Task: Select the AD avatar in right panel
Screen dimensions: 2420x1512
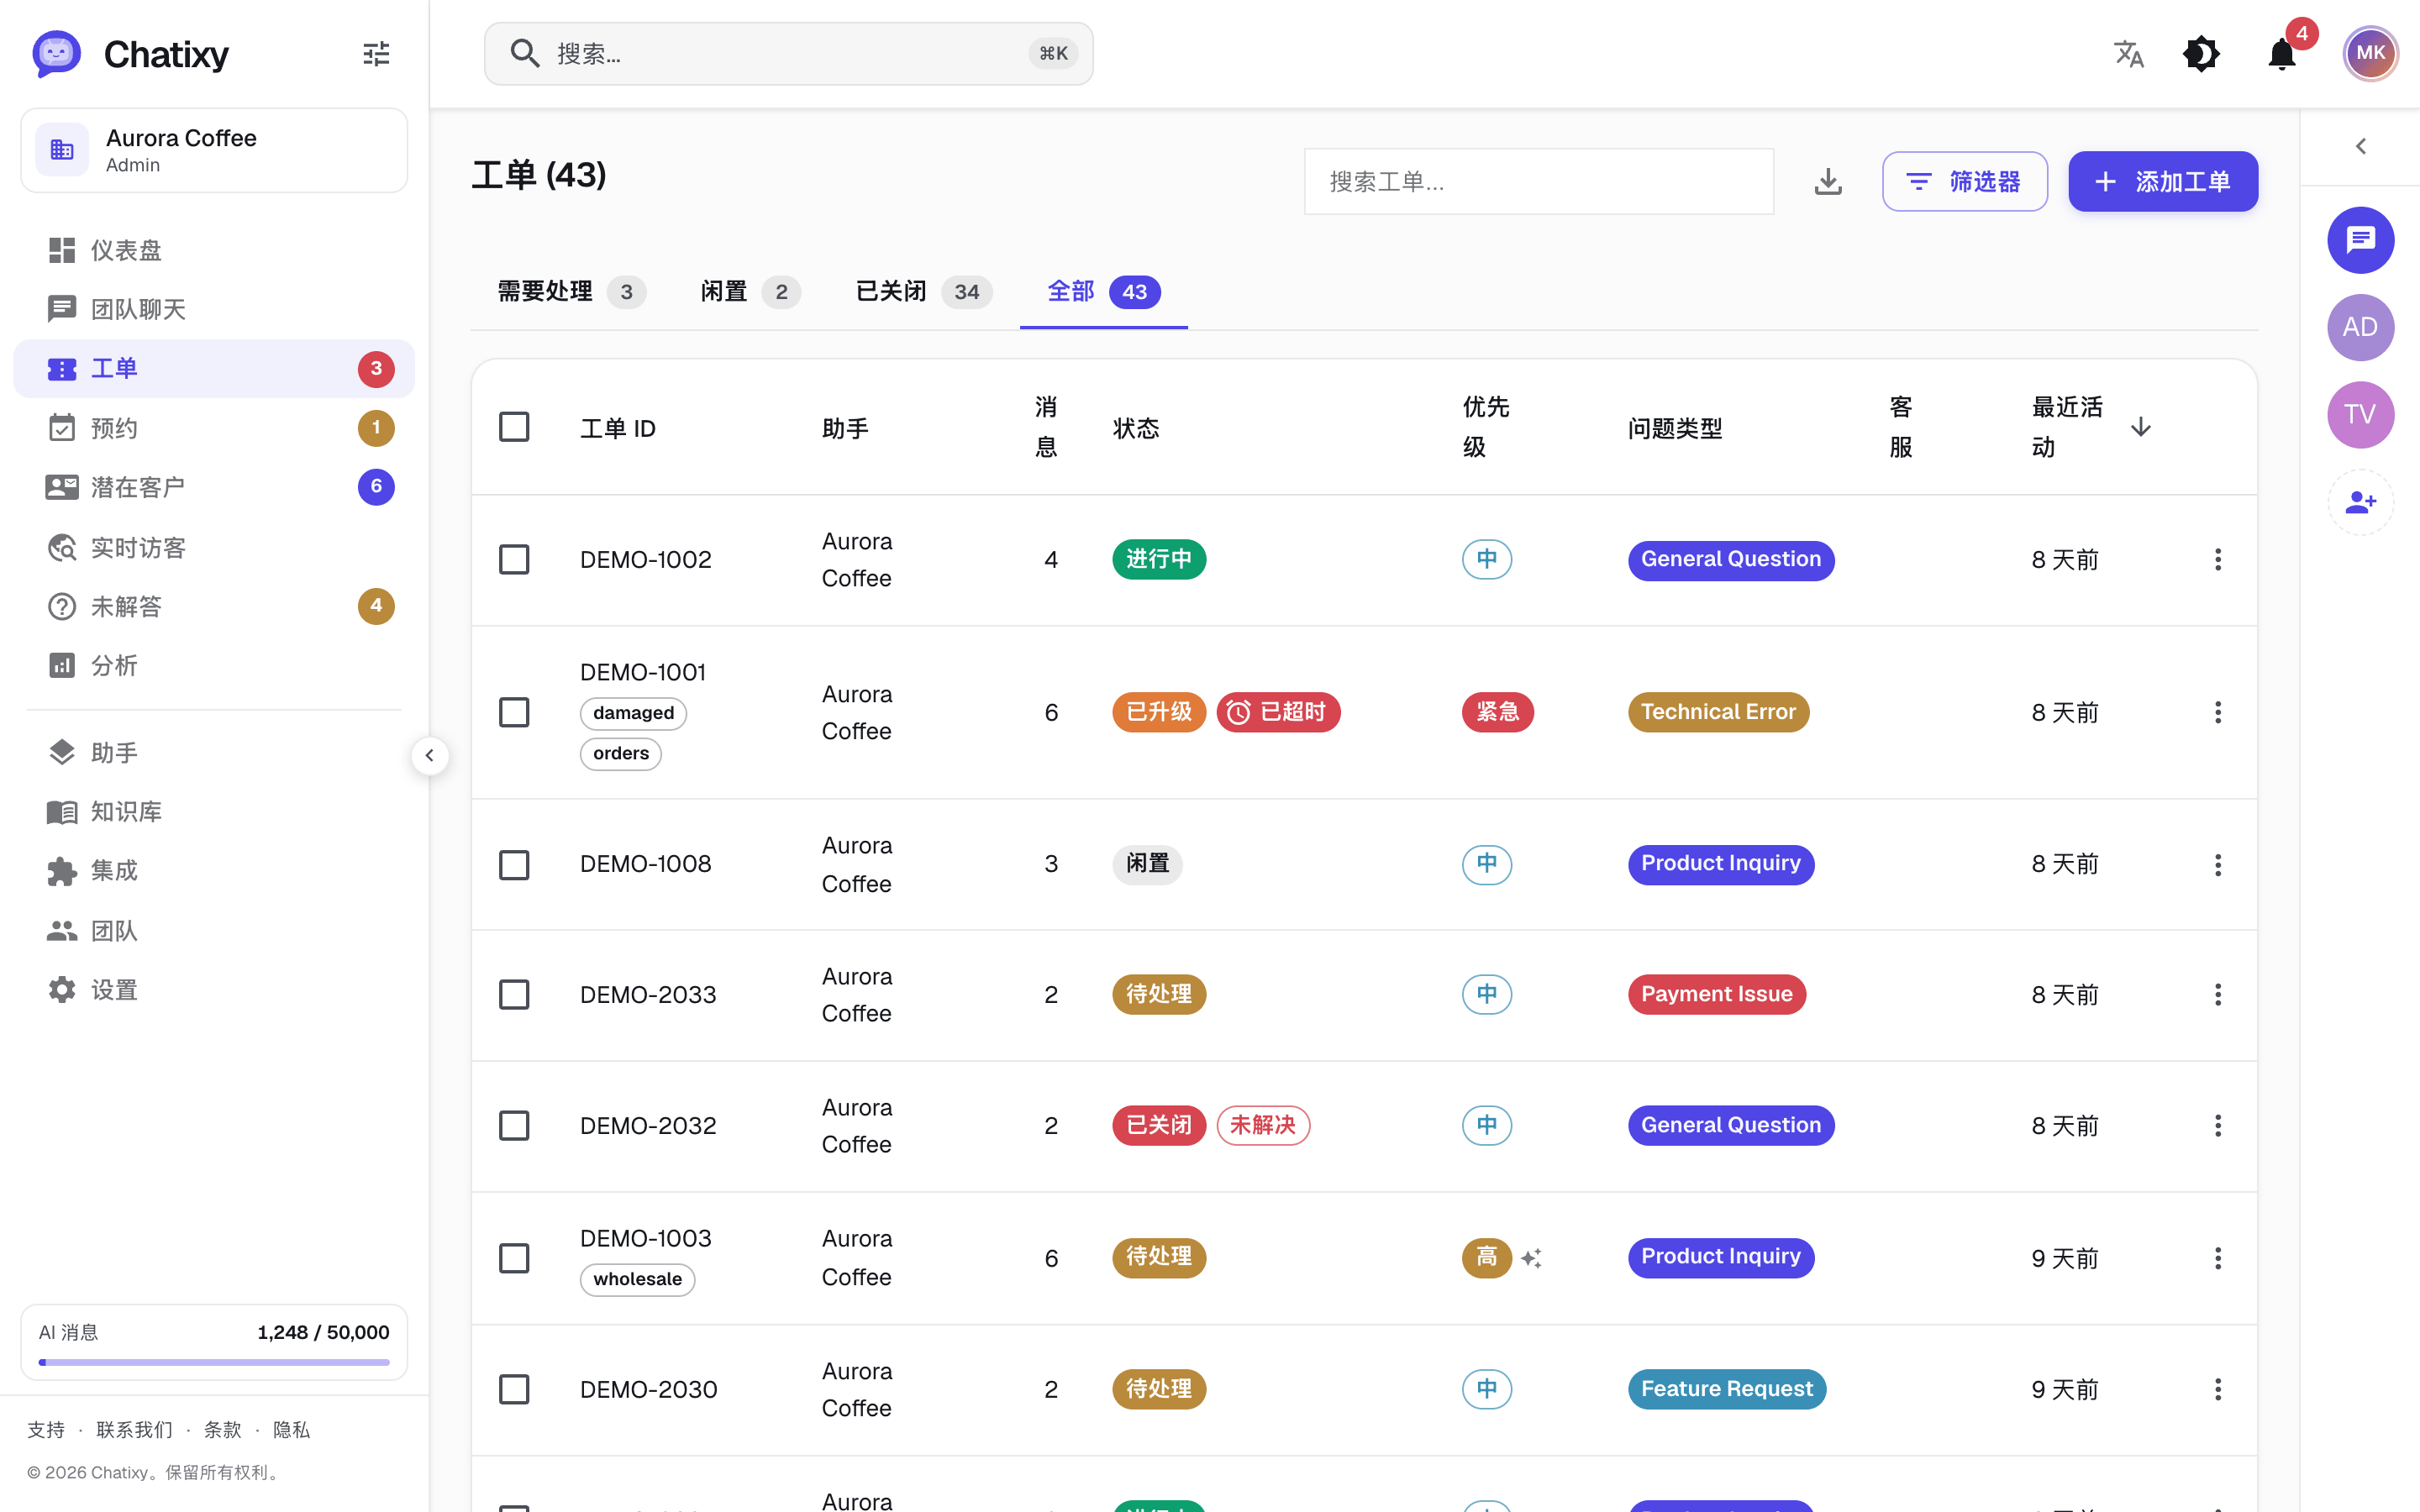Action: click(2360, 327)
